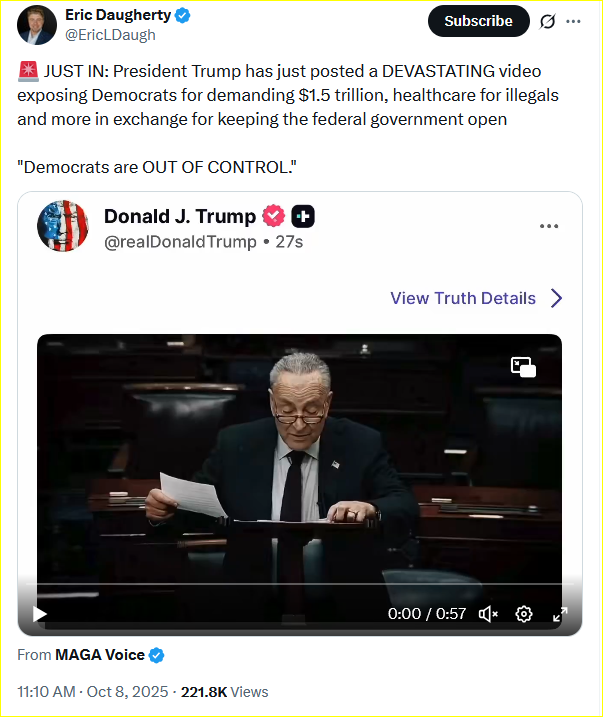
Task: Click Eric Daugherty's blue verified badge
Action: [183, 16]
